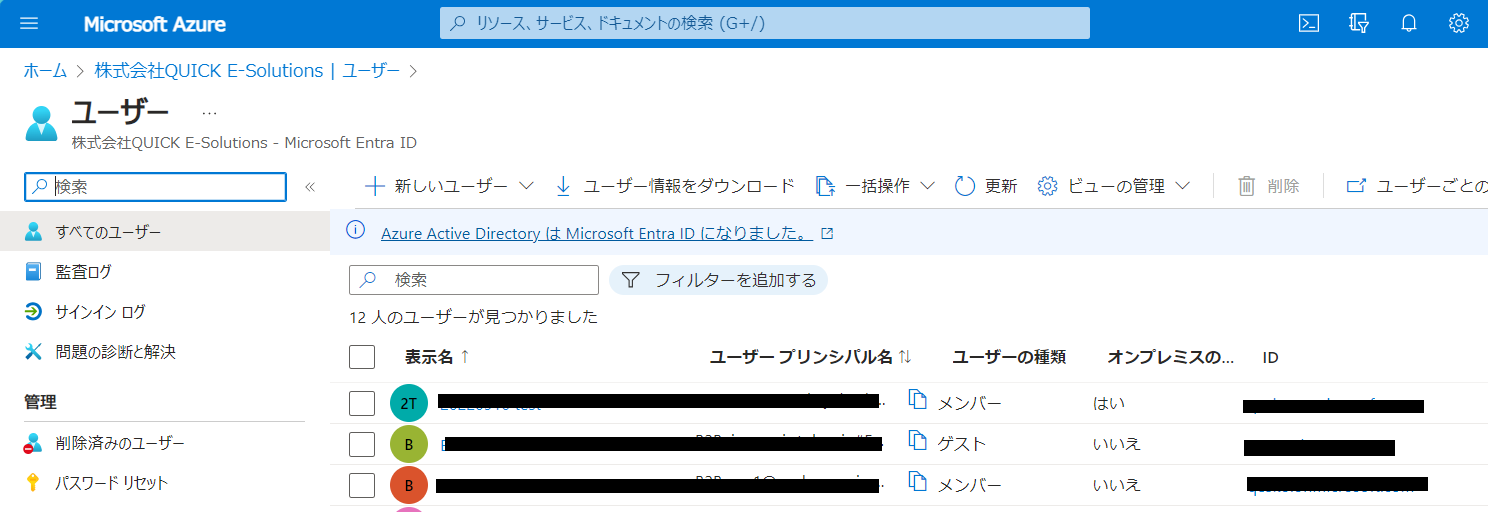This screenshot has width=1488, height=512.
Task: Open the more options ellipsis beside ユーザー title
Action: click(x=209, y=113)
